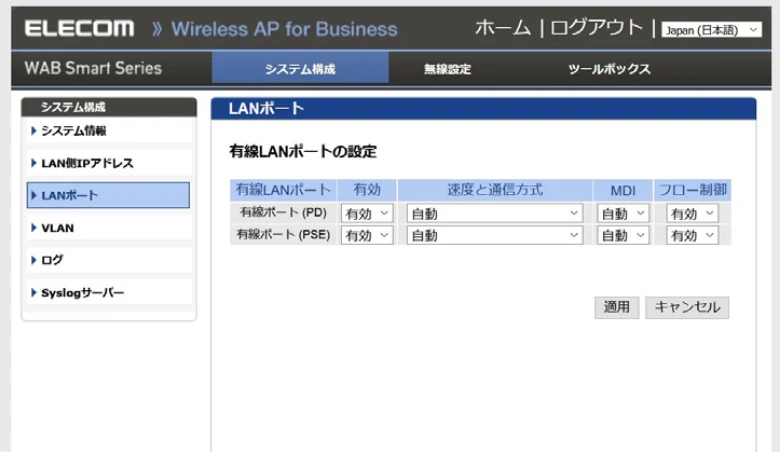781x455 pixels.
Task: Click the 有線ポート (PSE) row label
Action: coord(283,234)
